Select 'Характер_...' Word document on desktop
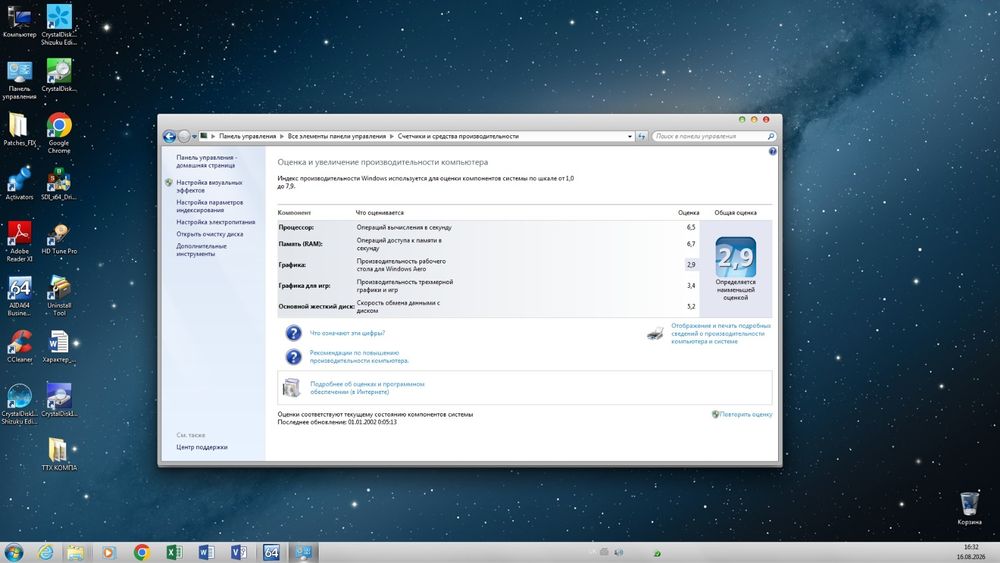Viewport: 1000px width, 563px height. [59, 346]
